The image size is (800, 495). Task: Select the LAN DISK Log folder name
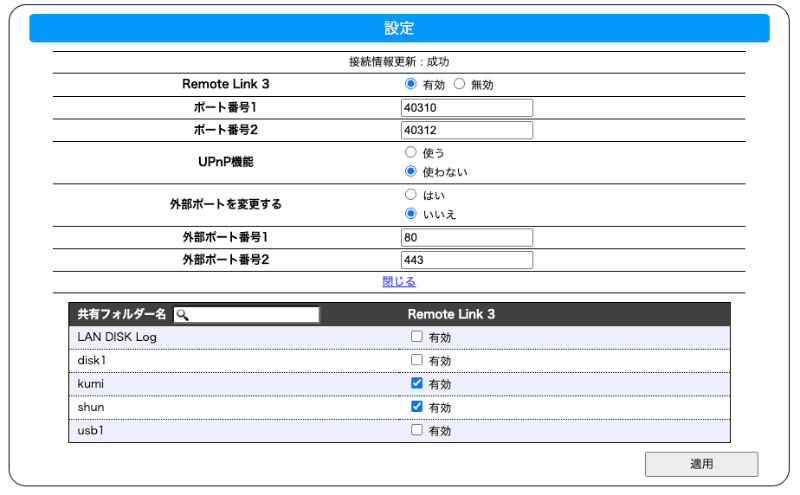(117, 337)
